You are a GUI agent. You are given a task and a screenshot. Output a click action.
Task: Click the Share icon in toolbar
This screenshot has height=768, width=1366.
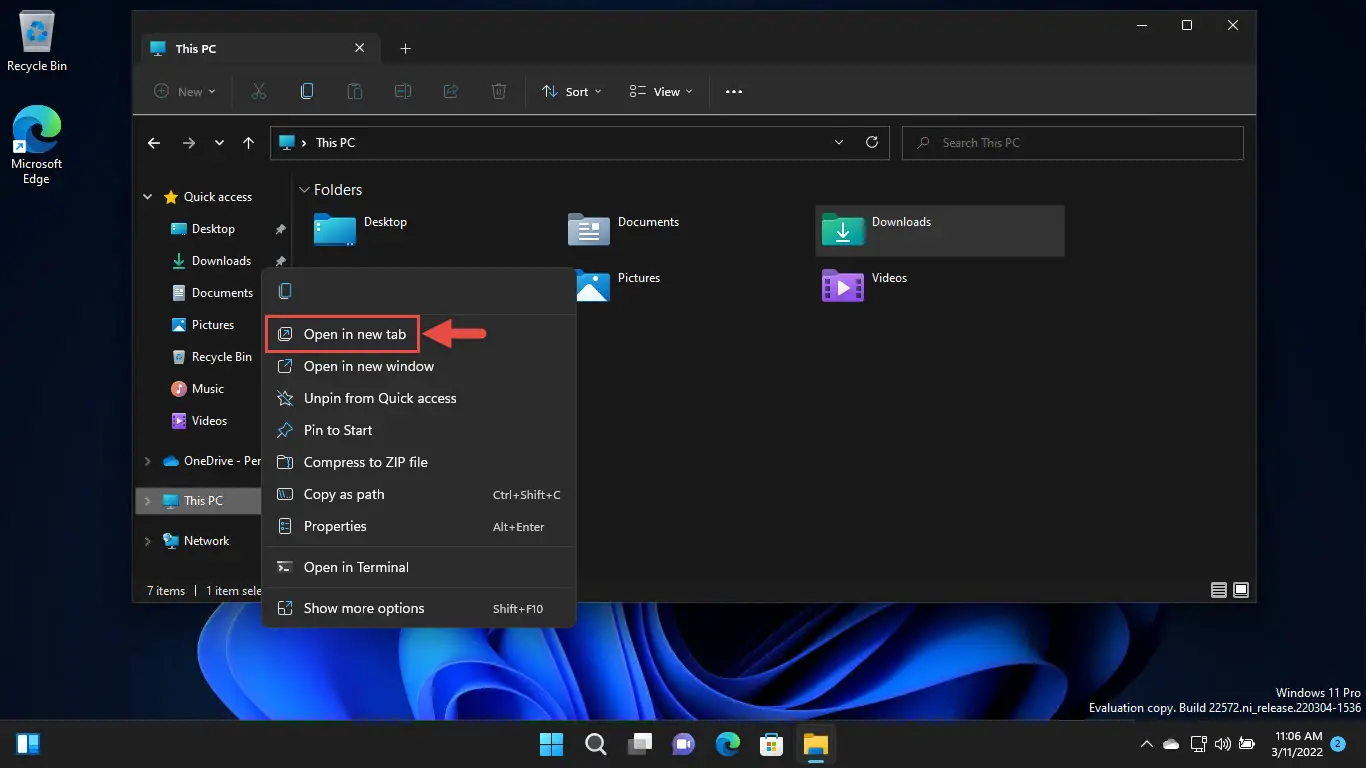451,91
